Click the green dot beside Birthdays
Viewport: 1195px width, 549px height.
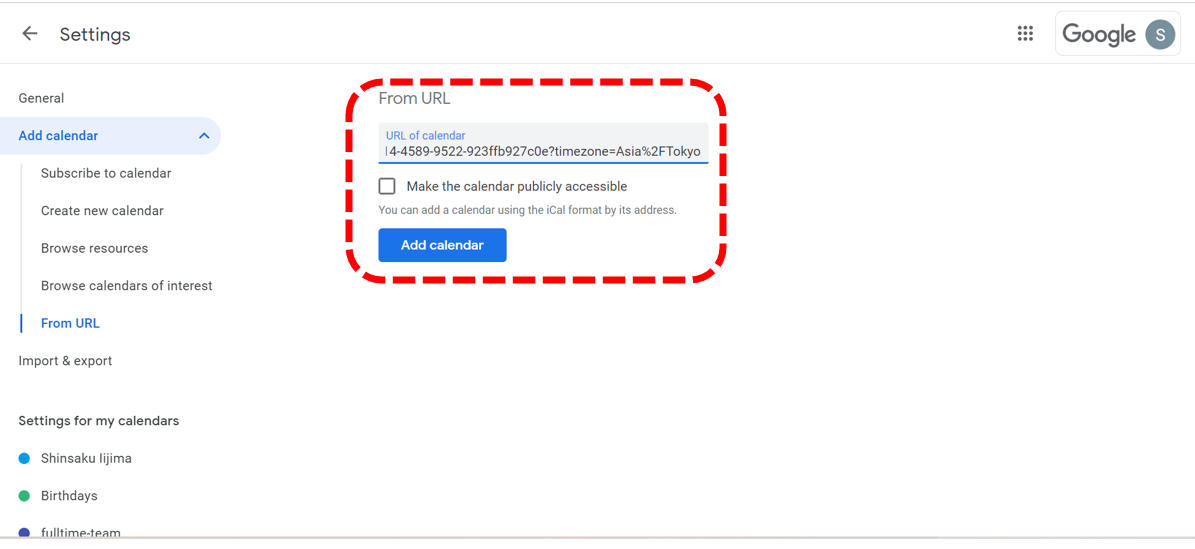(x=25, y=496)
